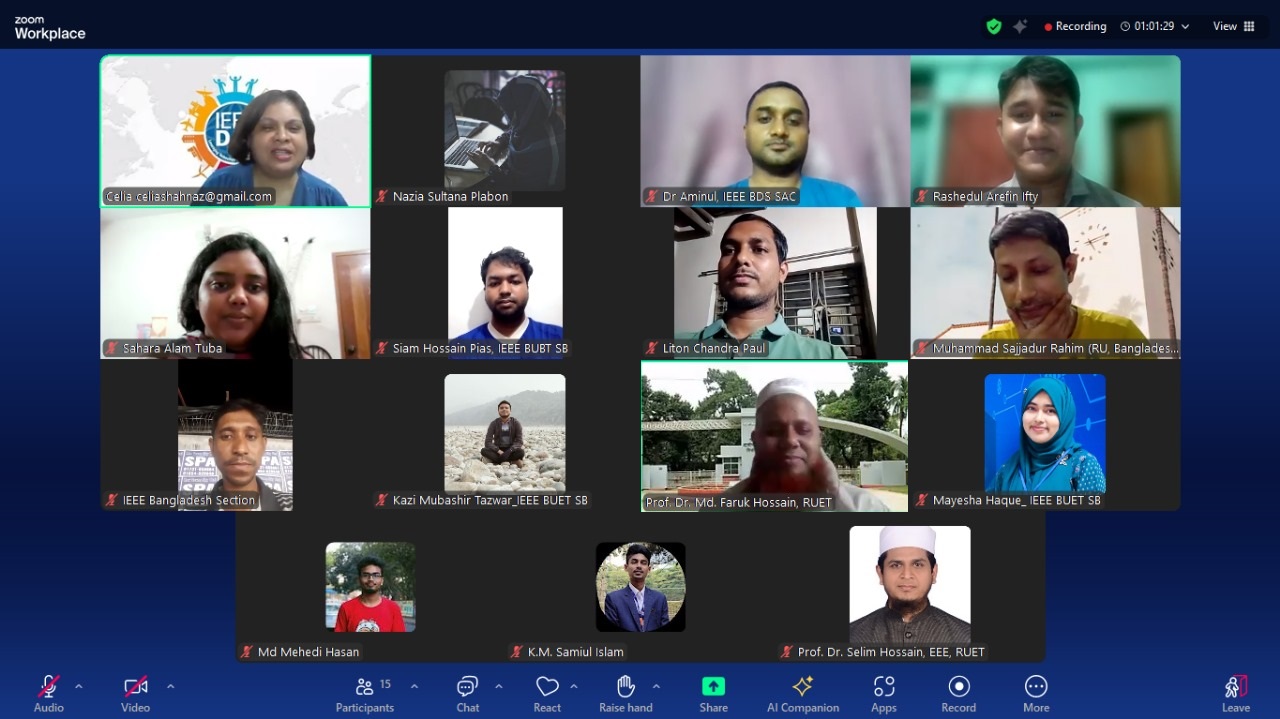Image resolution: width=1280 pixels, height=719 pixels.
Task: Select Liton Chandra Paul's video tile
Action: click(775, 283)
